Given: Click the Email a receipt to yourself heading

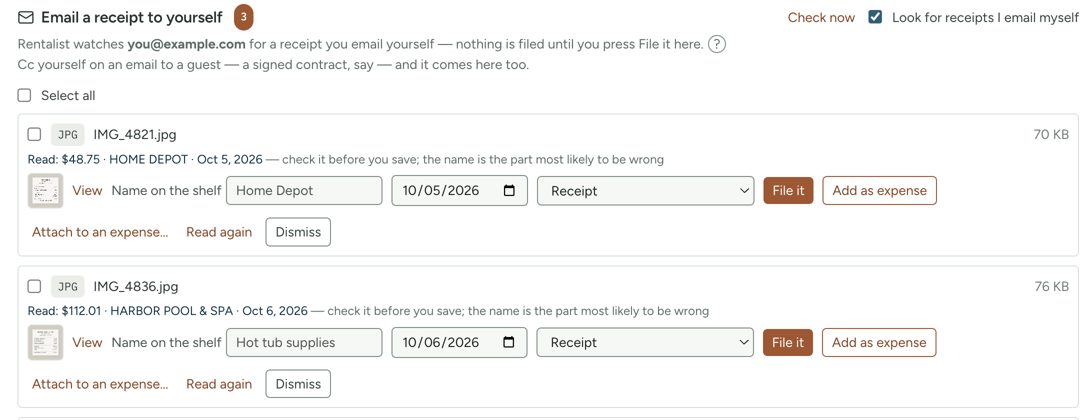Looking at the screenshot, I should (132, 17).
